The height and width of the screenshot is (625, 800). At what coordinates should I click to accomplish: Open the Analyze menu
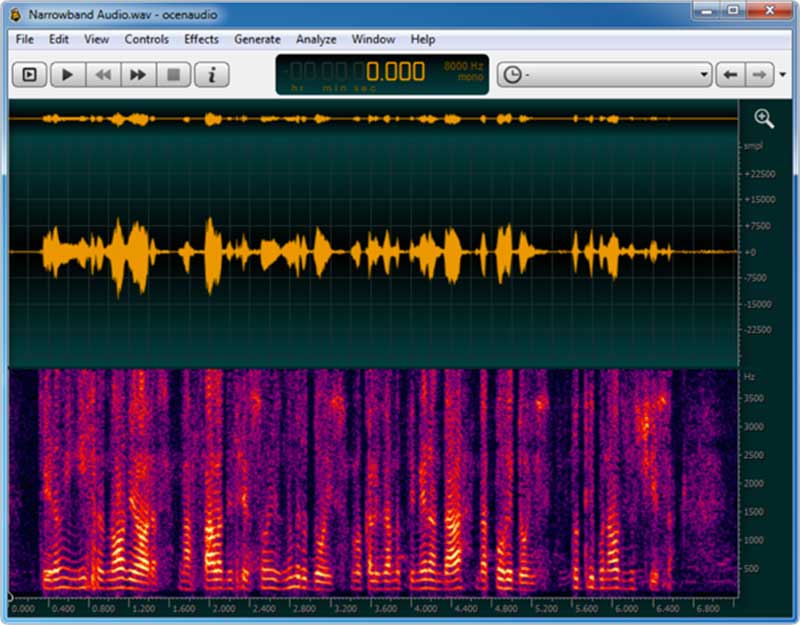click(316, 39)
